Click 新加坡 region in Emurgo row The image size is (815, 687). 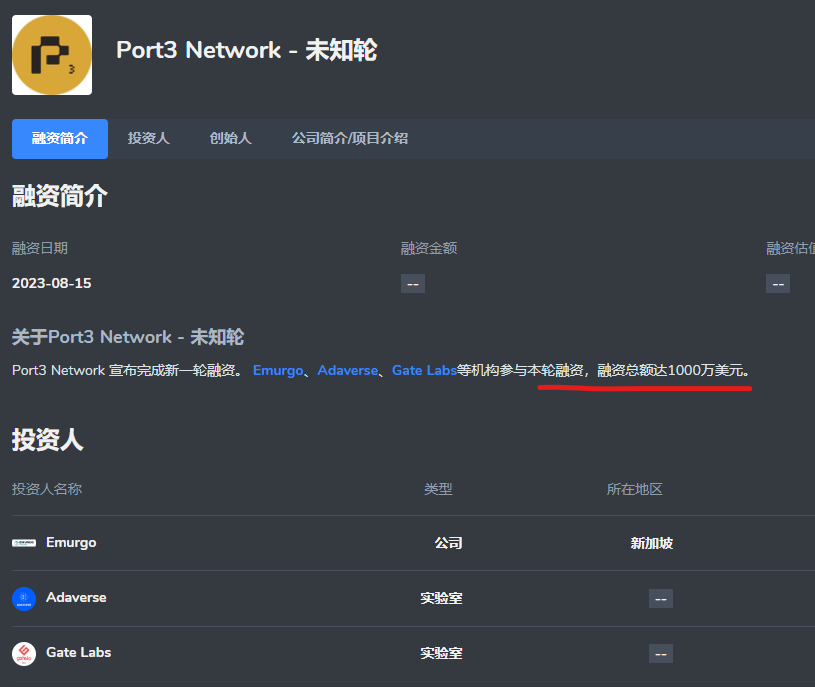coord(652,543)
